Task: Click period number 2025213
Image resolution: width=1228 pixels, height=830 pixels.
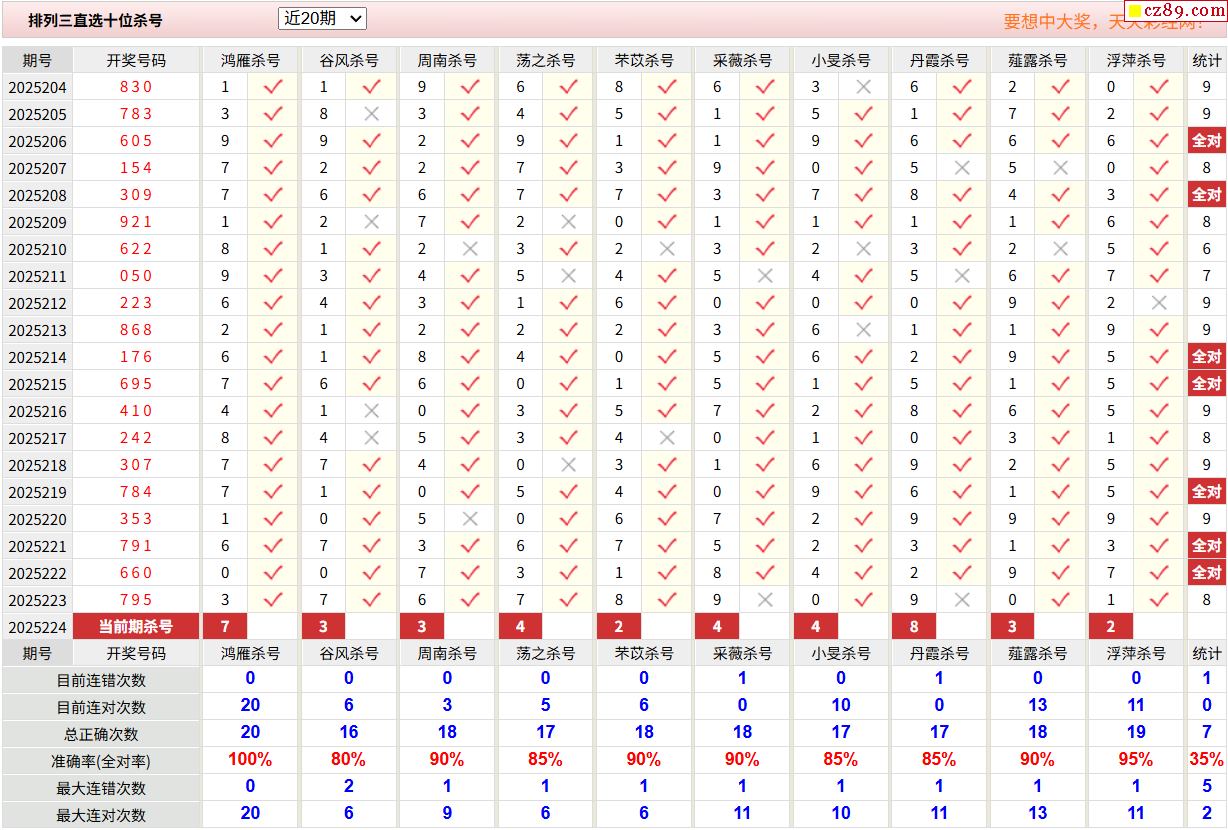Action: (38, 330)
